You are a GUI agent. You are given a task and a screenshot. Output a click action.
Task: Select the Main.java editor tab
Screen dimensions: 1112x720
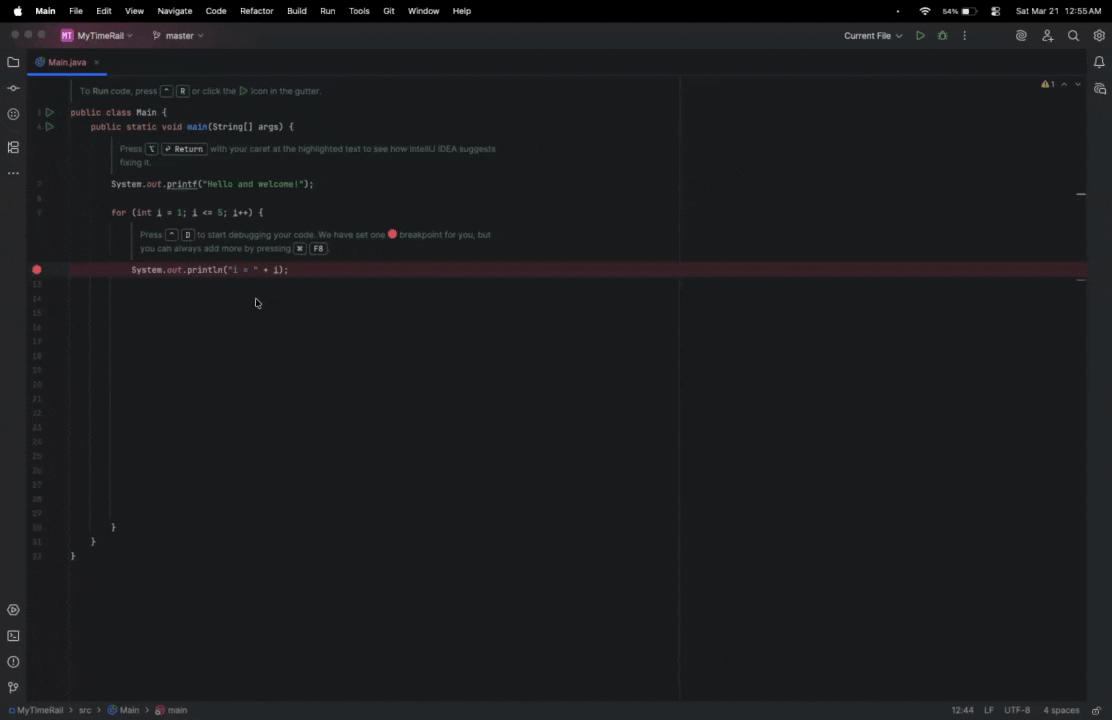point(67,62)
